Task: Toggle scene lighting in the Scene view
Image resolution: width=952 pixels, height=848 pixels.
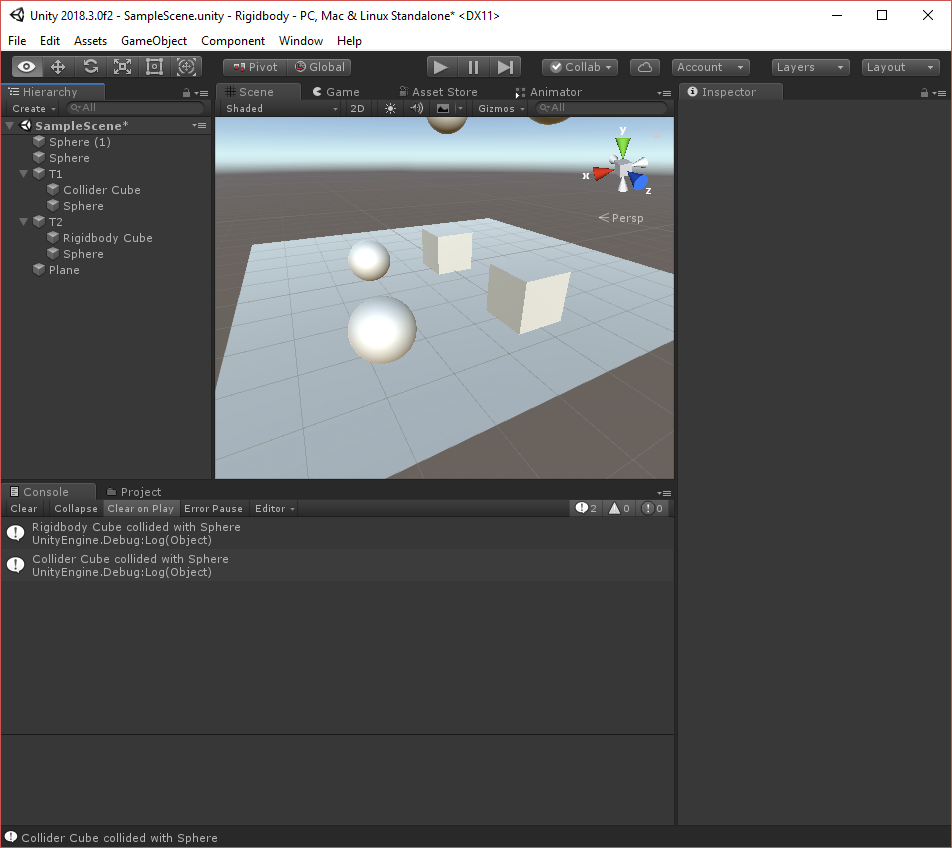Action: (389, 108)
